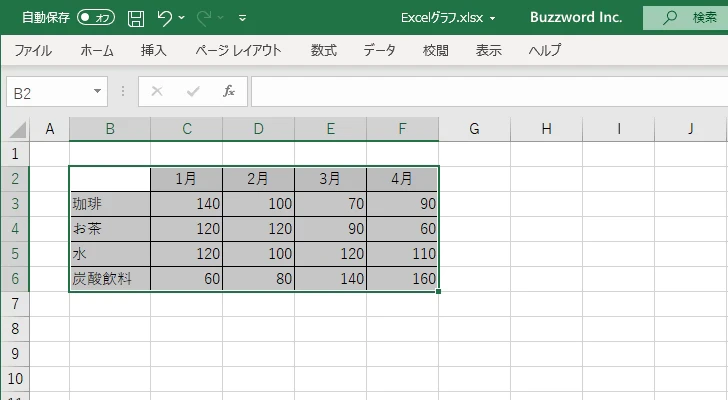Switch to the ホーム tab
728x400 pixels.
[x=97, y=50]
